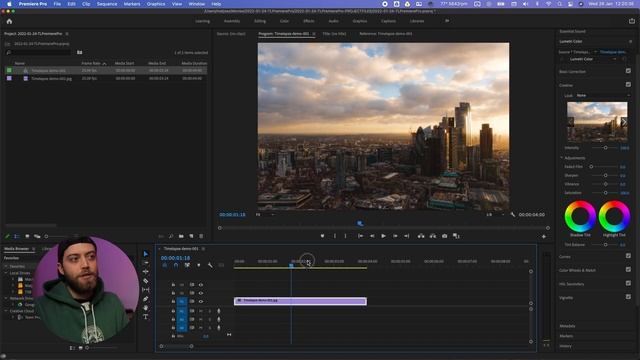Viewport: 640px width, 360px height.
Task: Click the Add Marker icon in timeline
Action: click(199, 265)
